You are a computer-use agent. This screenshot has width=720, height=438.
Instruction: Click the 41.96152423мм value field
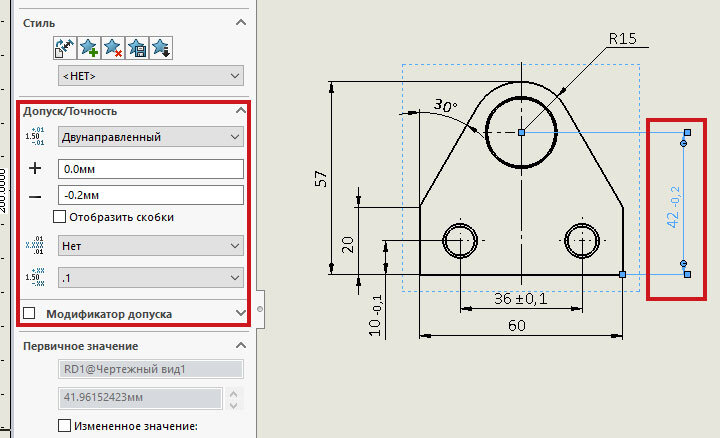tap(140, 398)
